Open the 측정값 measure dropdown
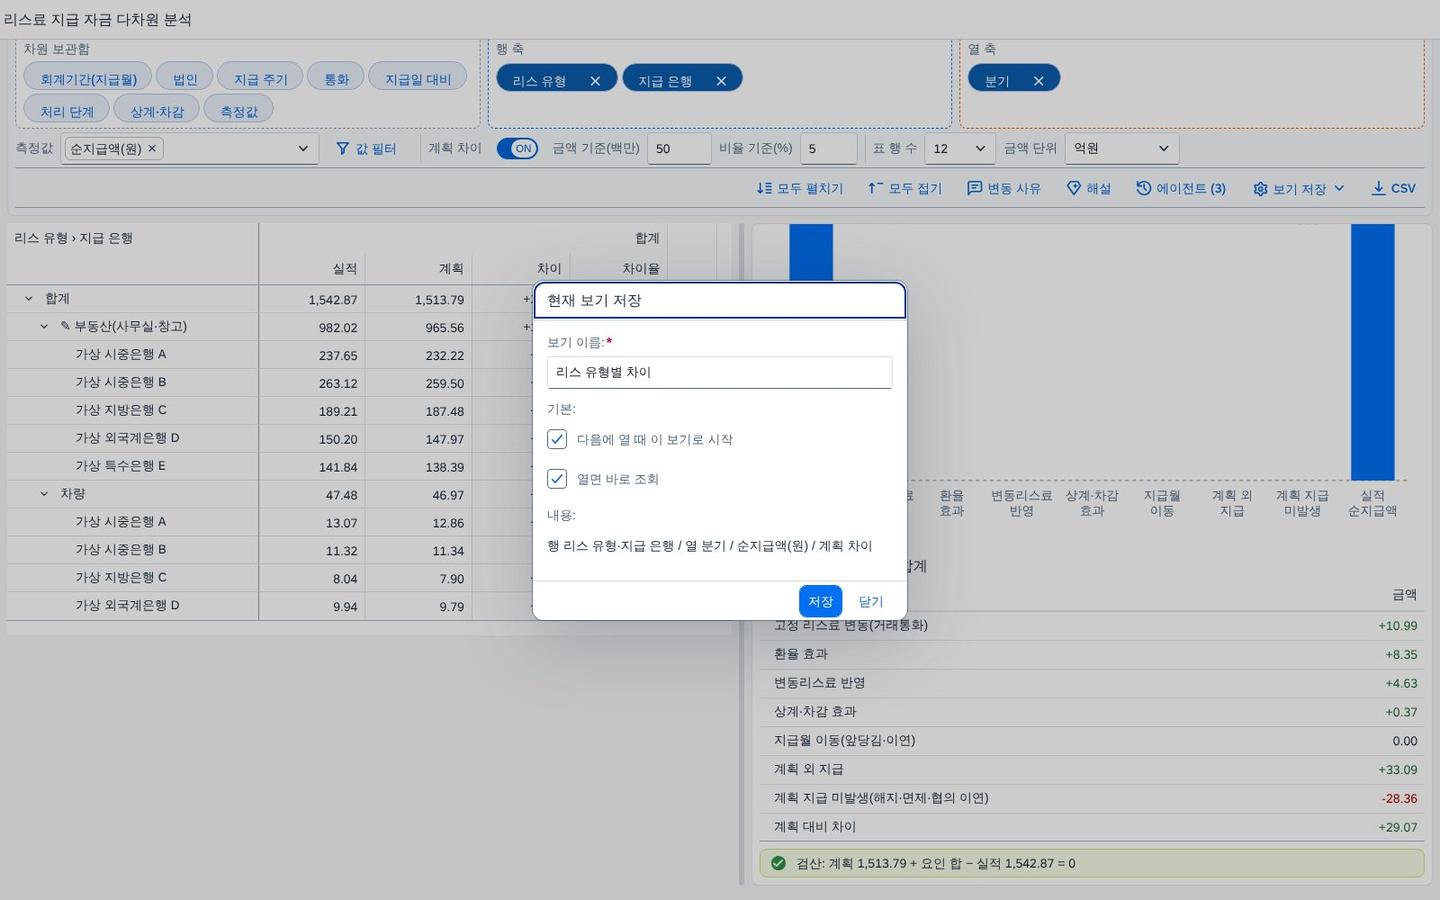The height and width of the screenshot is (900, 1440). pyautogui.click(x=302, y=148)
